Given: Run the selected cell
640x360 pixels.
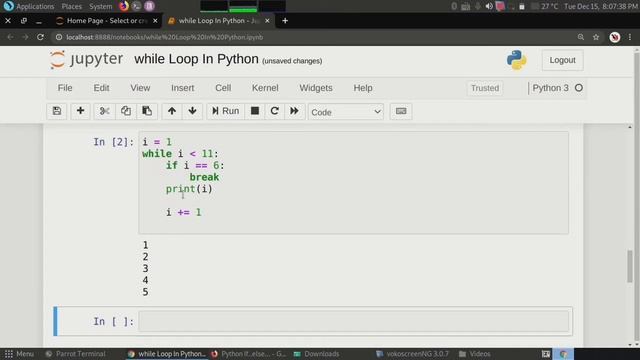Looking at the screenshot, I should point(225,111).
